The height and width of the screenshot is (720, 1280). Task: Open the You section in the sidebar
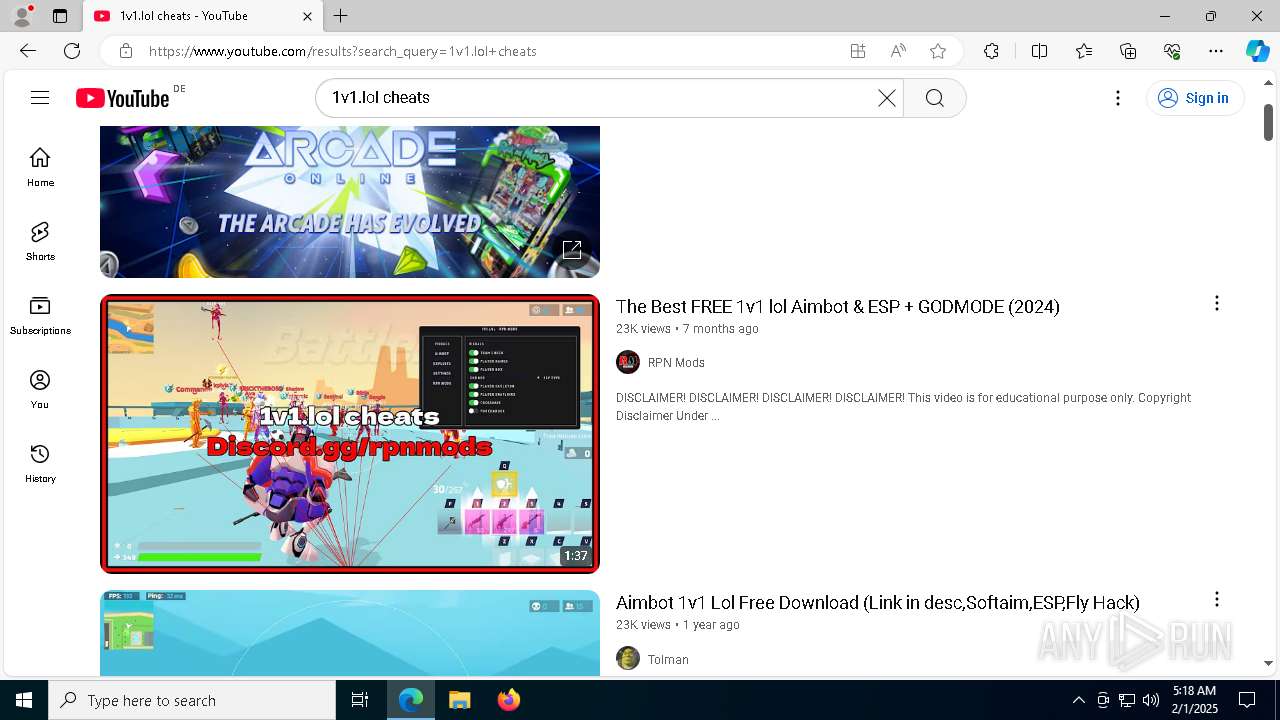pyautogui.click(x=40, y=389)
